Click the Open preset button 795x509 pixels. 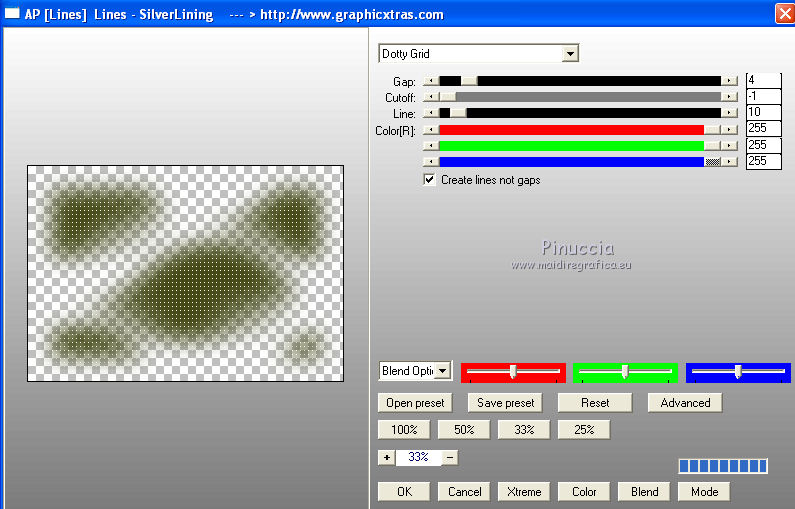tap(415, 403)
